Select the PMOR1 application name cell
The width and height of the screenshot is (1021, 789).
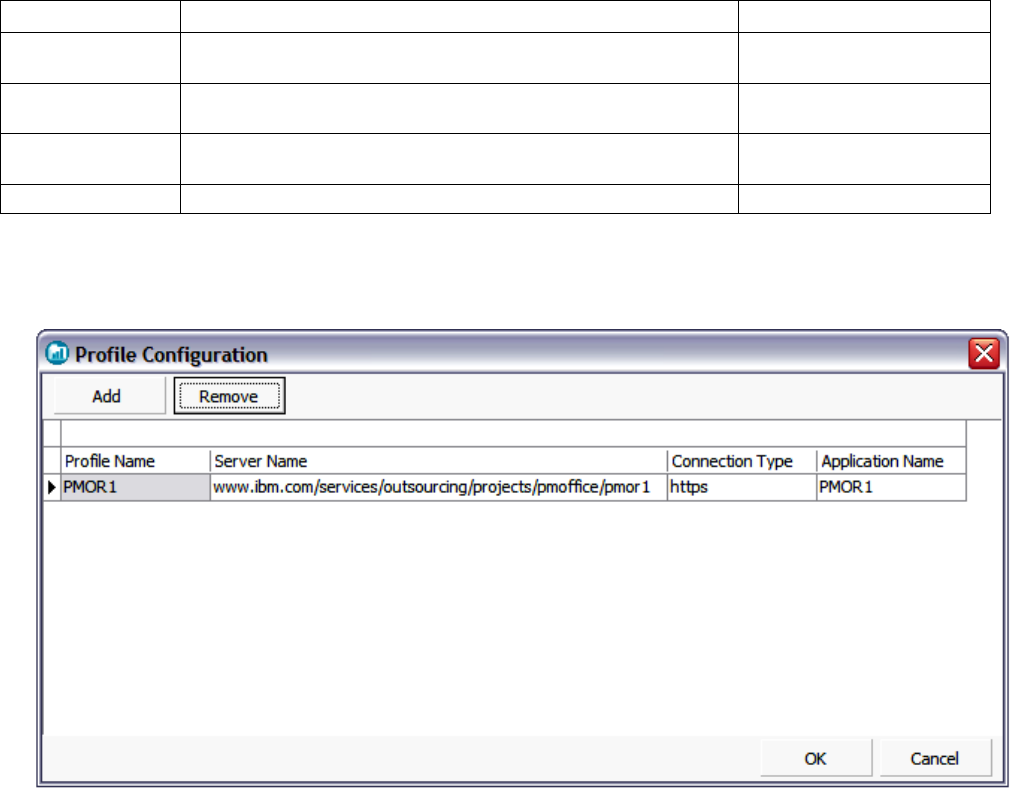click(x=891, y=487)
